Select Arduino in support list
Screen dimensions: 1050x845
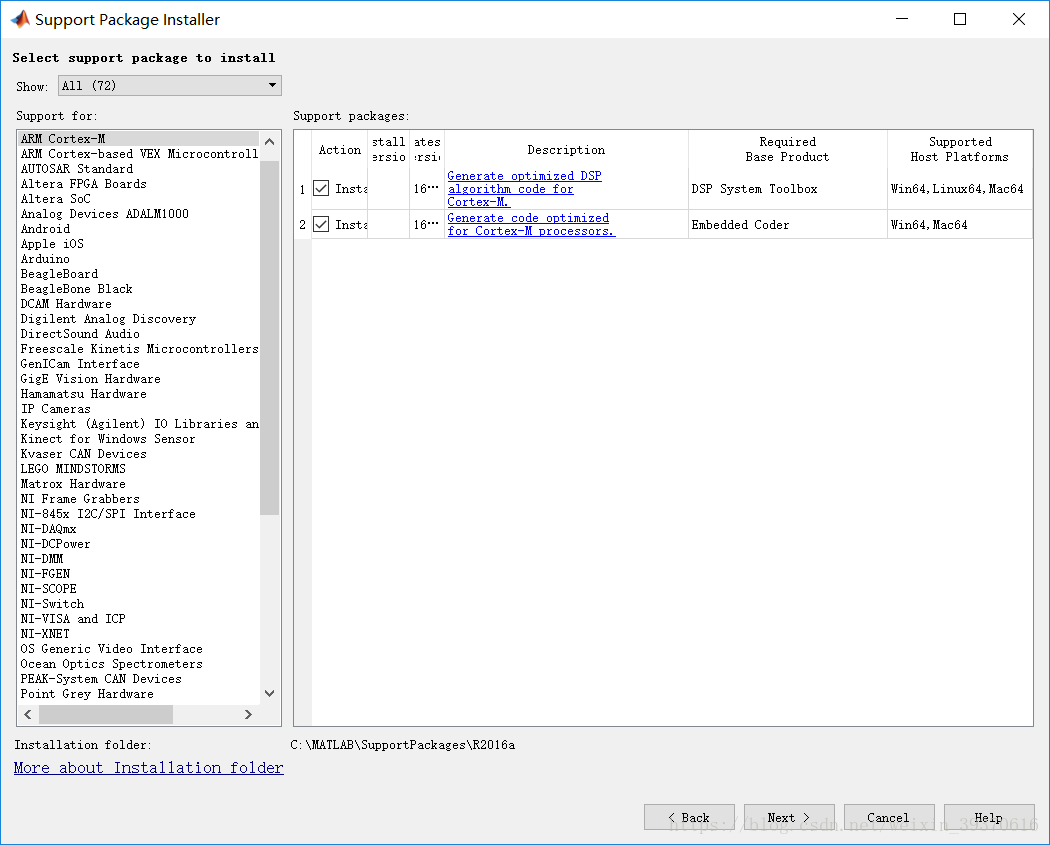(139, 258)
